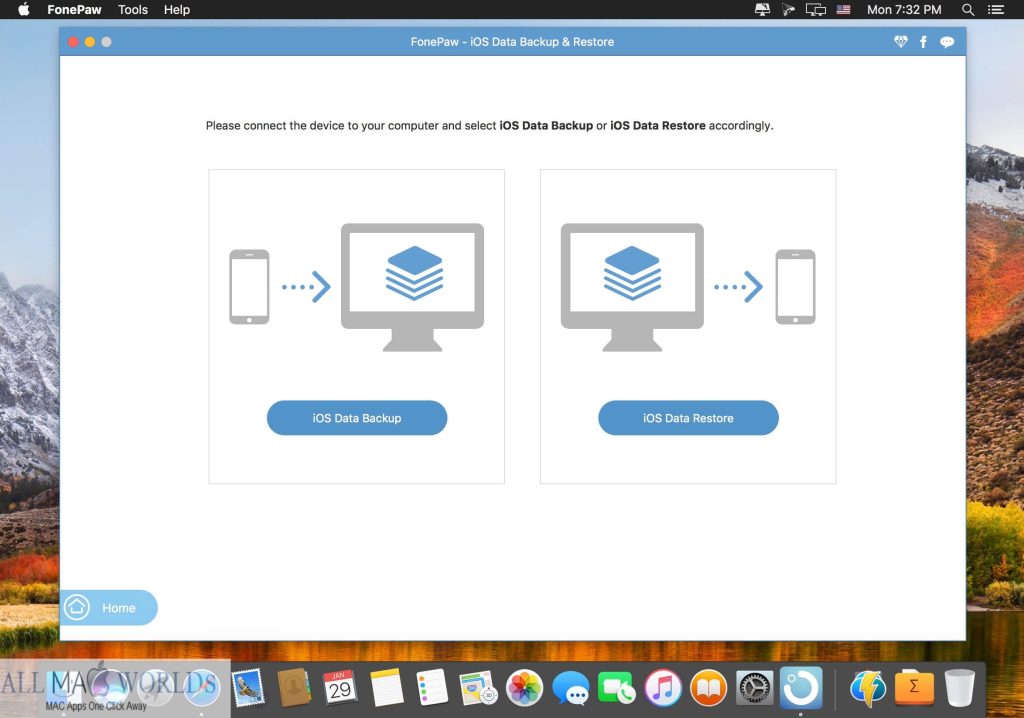Click the US flag input source icon
The height and width of the screenshot is (718, 1024).
click(844, 10)
